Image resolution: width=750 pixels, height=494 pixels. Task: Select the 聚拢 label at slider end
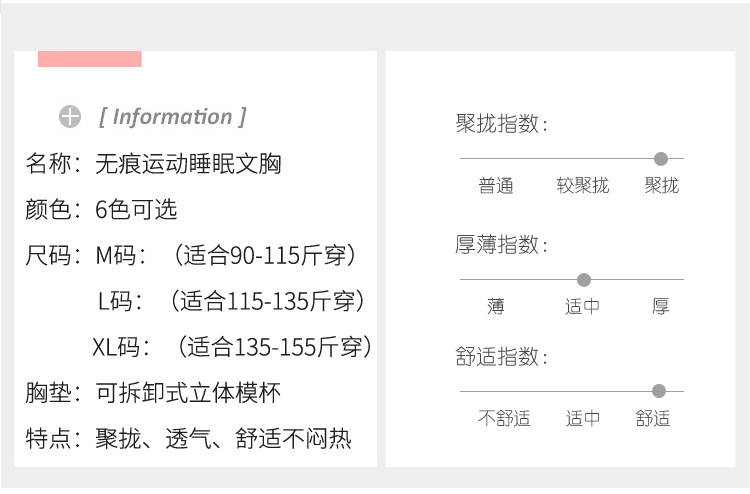pos(662,186)
